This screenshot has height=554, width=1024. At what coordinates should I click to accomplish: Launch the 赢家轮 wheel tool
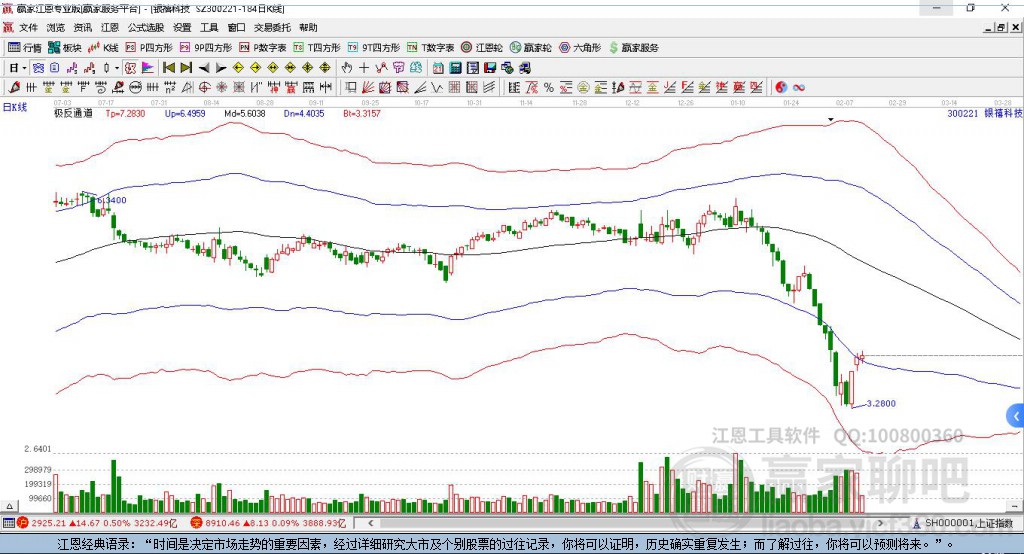pyautogui.click(x=530, y=48)
